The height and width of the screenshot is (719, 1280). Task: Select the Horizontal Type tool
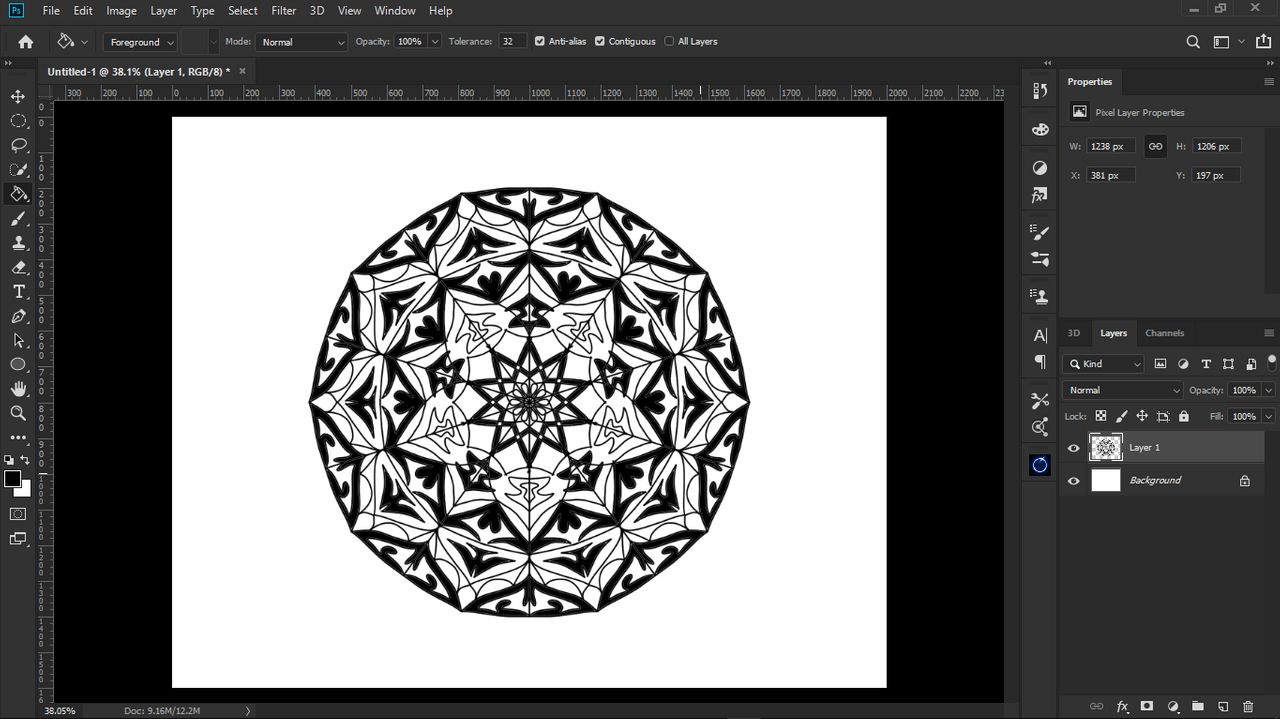point(18,291)
